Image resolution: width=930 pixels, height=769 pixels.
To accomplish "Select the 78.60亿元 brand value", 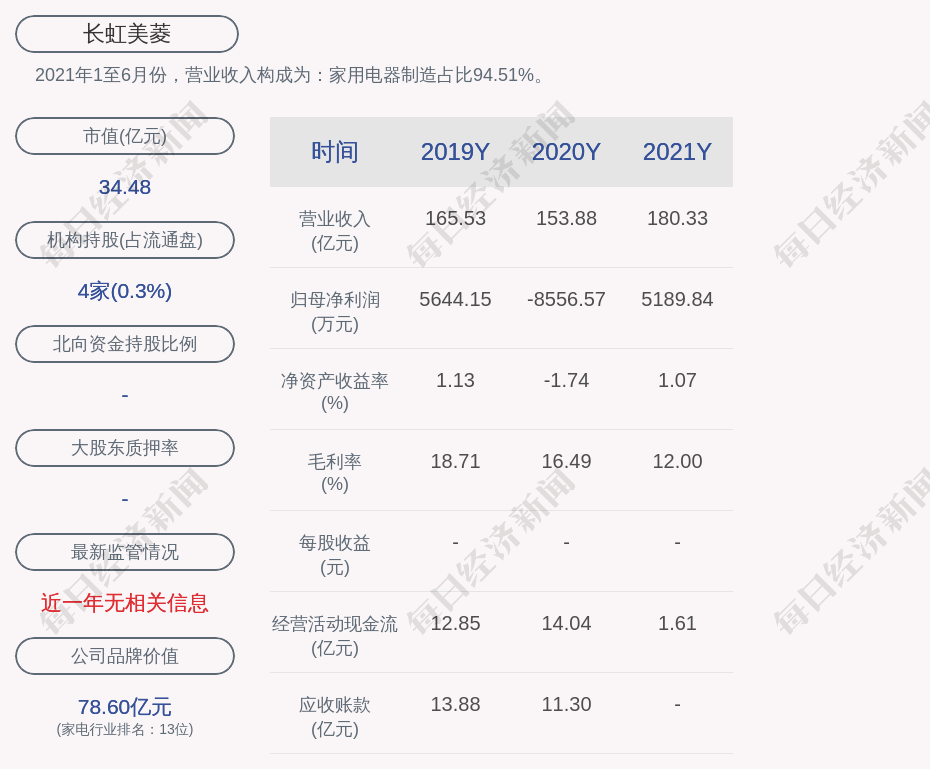I will click(125, 707).
